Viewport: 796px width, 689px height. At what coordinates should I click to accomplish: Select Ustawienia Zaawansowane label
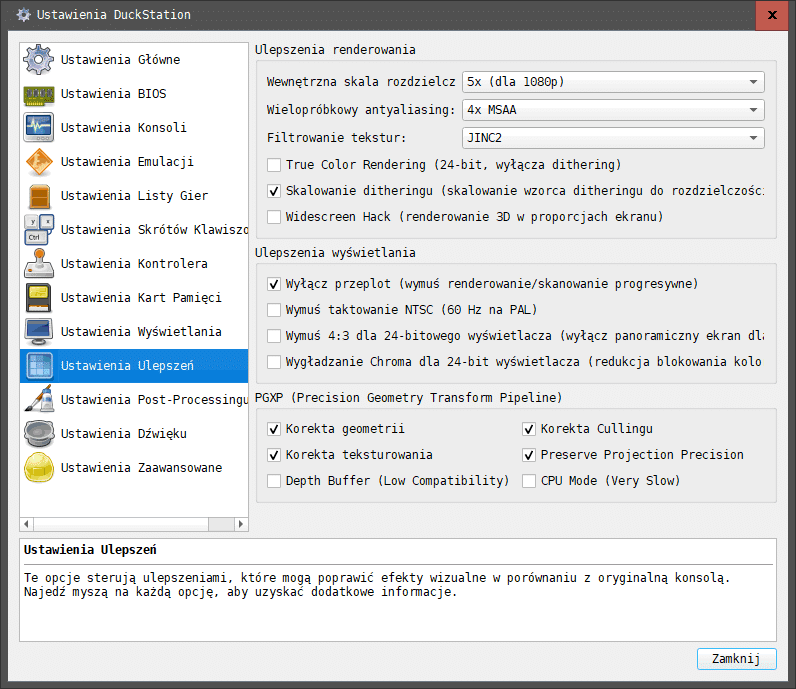tap(142, 468)
